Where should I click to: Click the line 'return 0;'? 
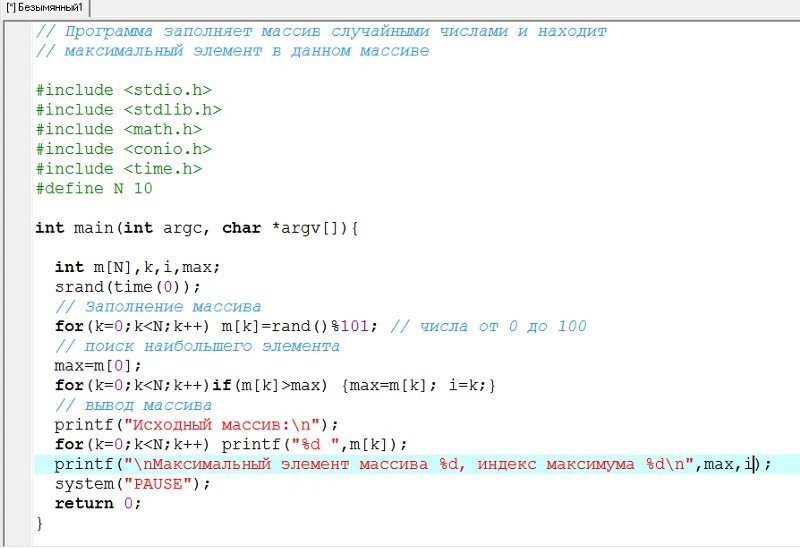click(x=98, y=504)
